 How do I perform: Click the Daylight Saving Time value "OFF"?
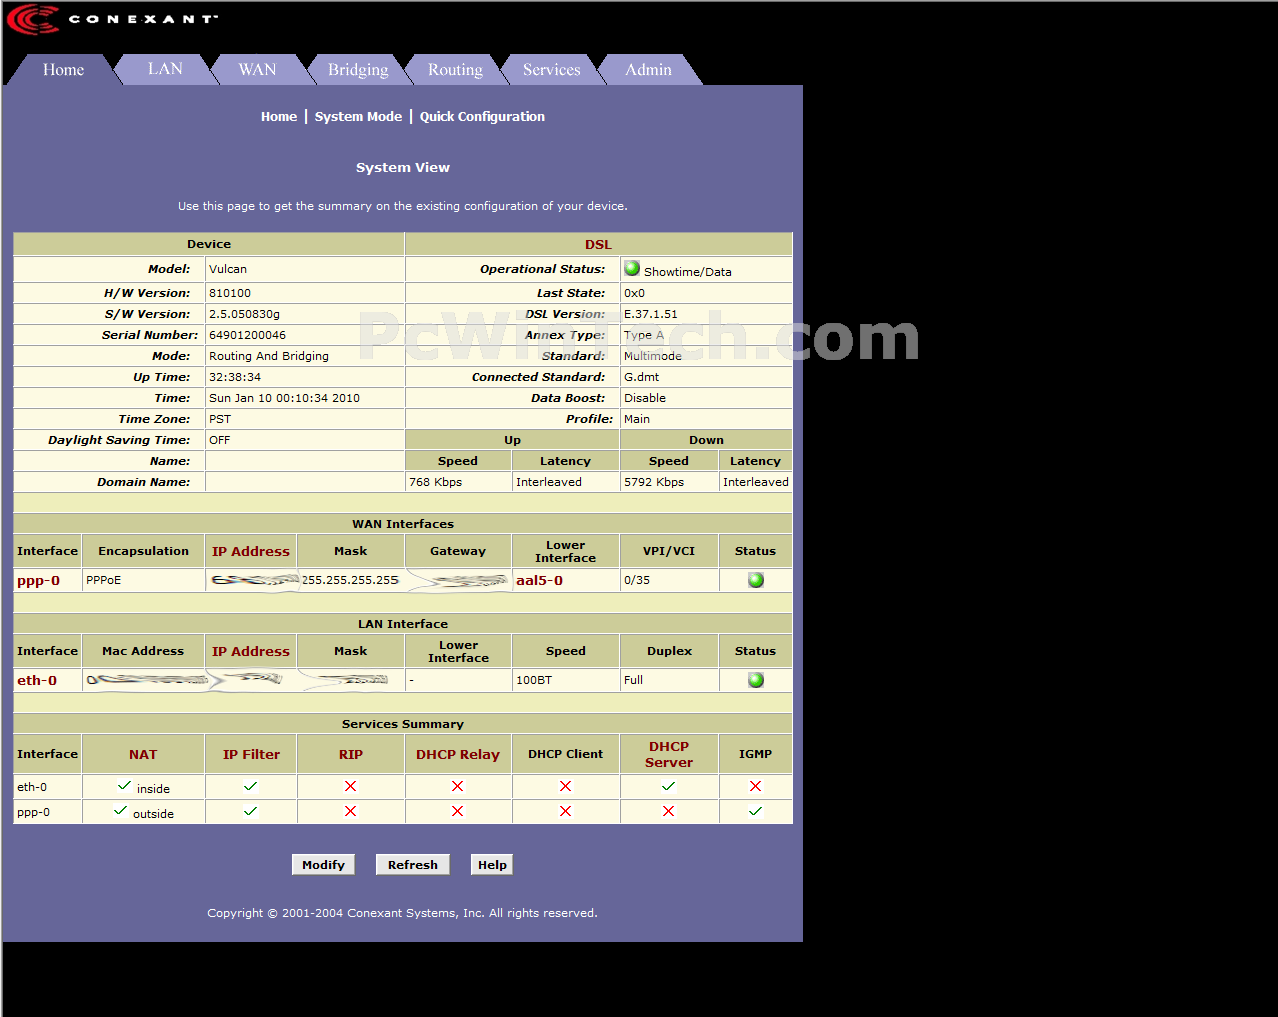[219, 440]
